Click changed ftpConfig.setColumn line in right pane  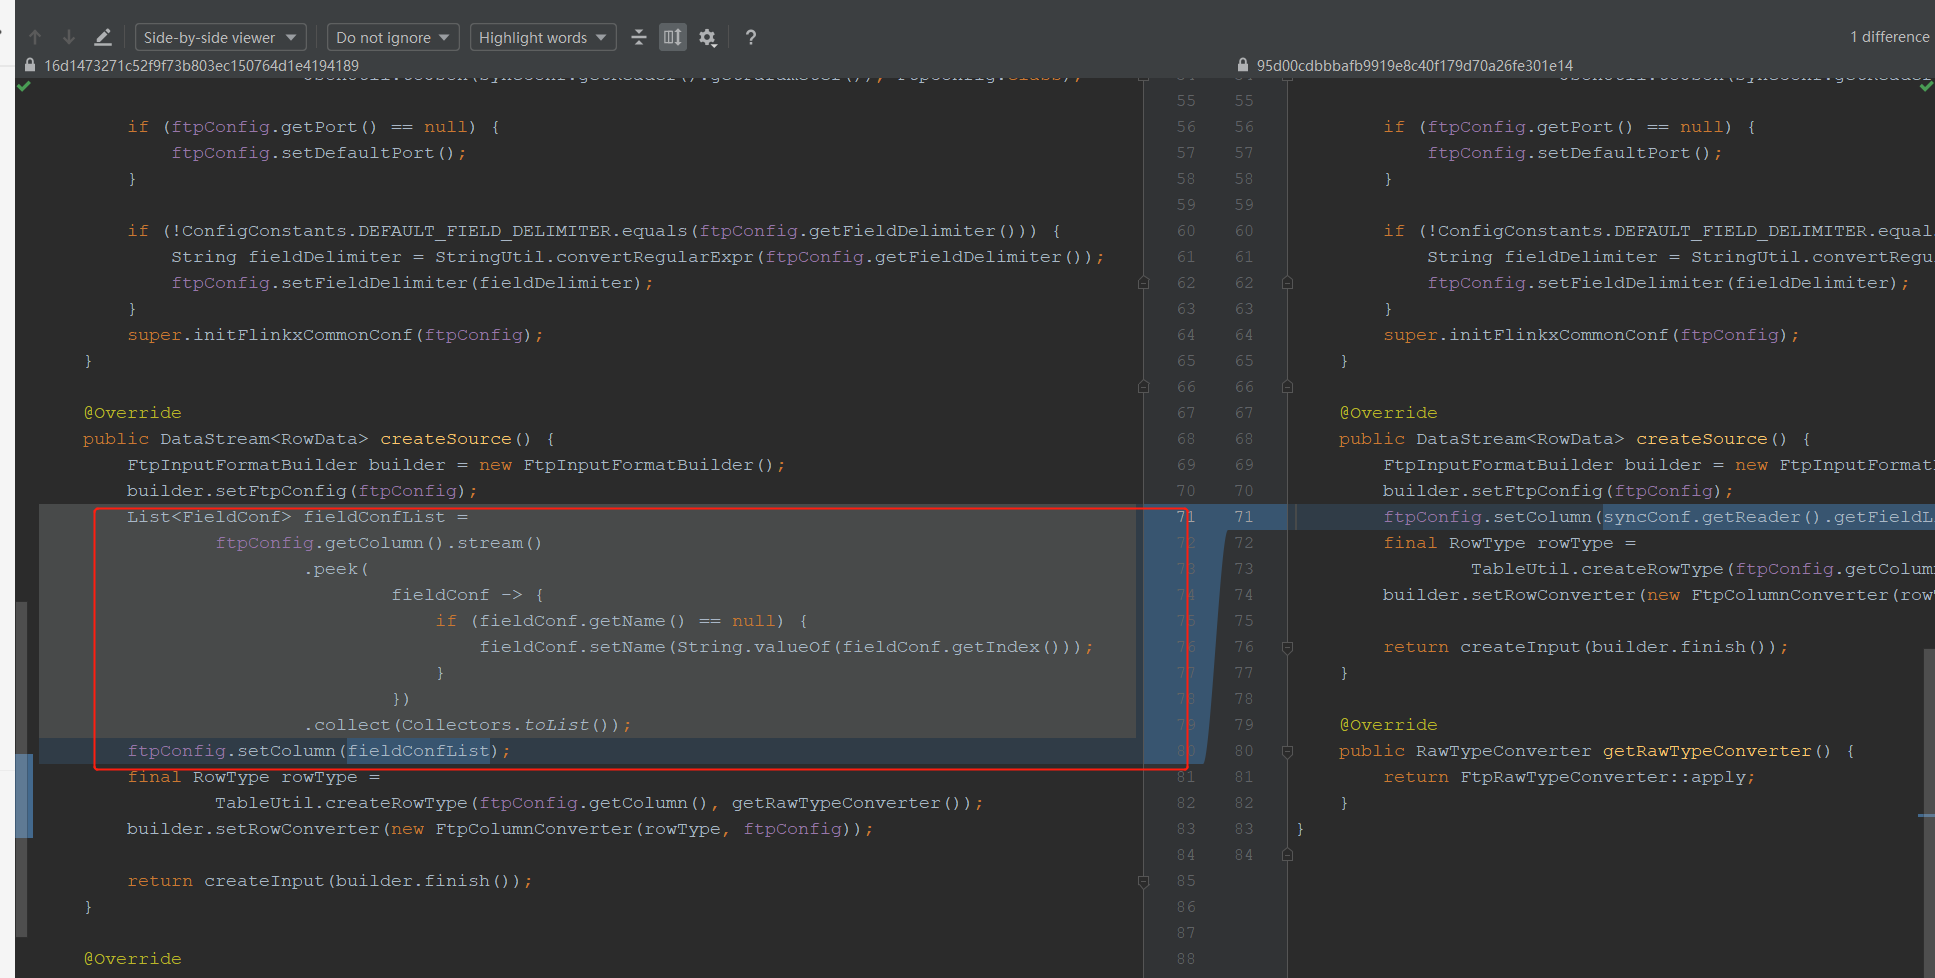[1658, 517]
